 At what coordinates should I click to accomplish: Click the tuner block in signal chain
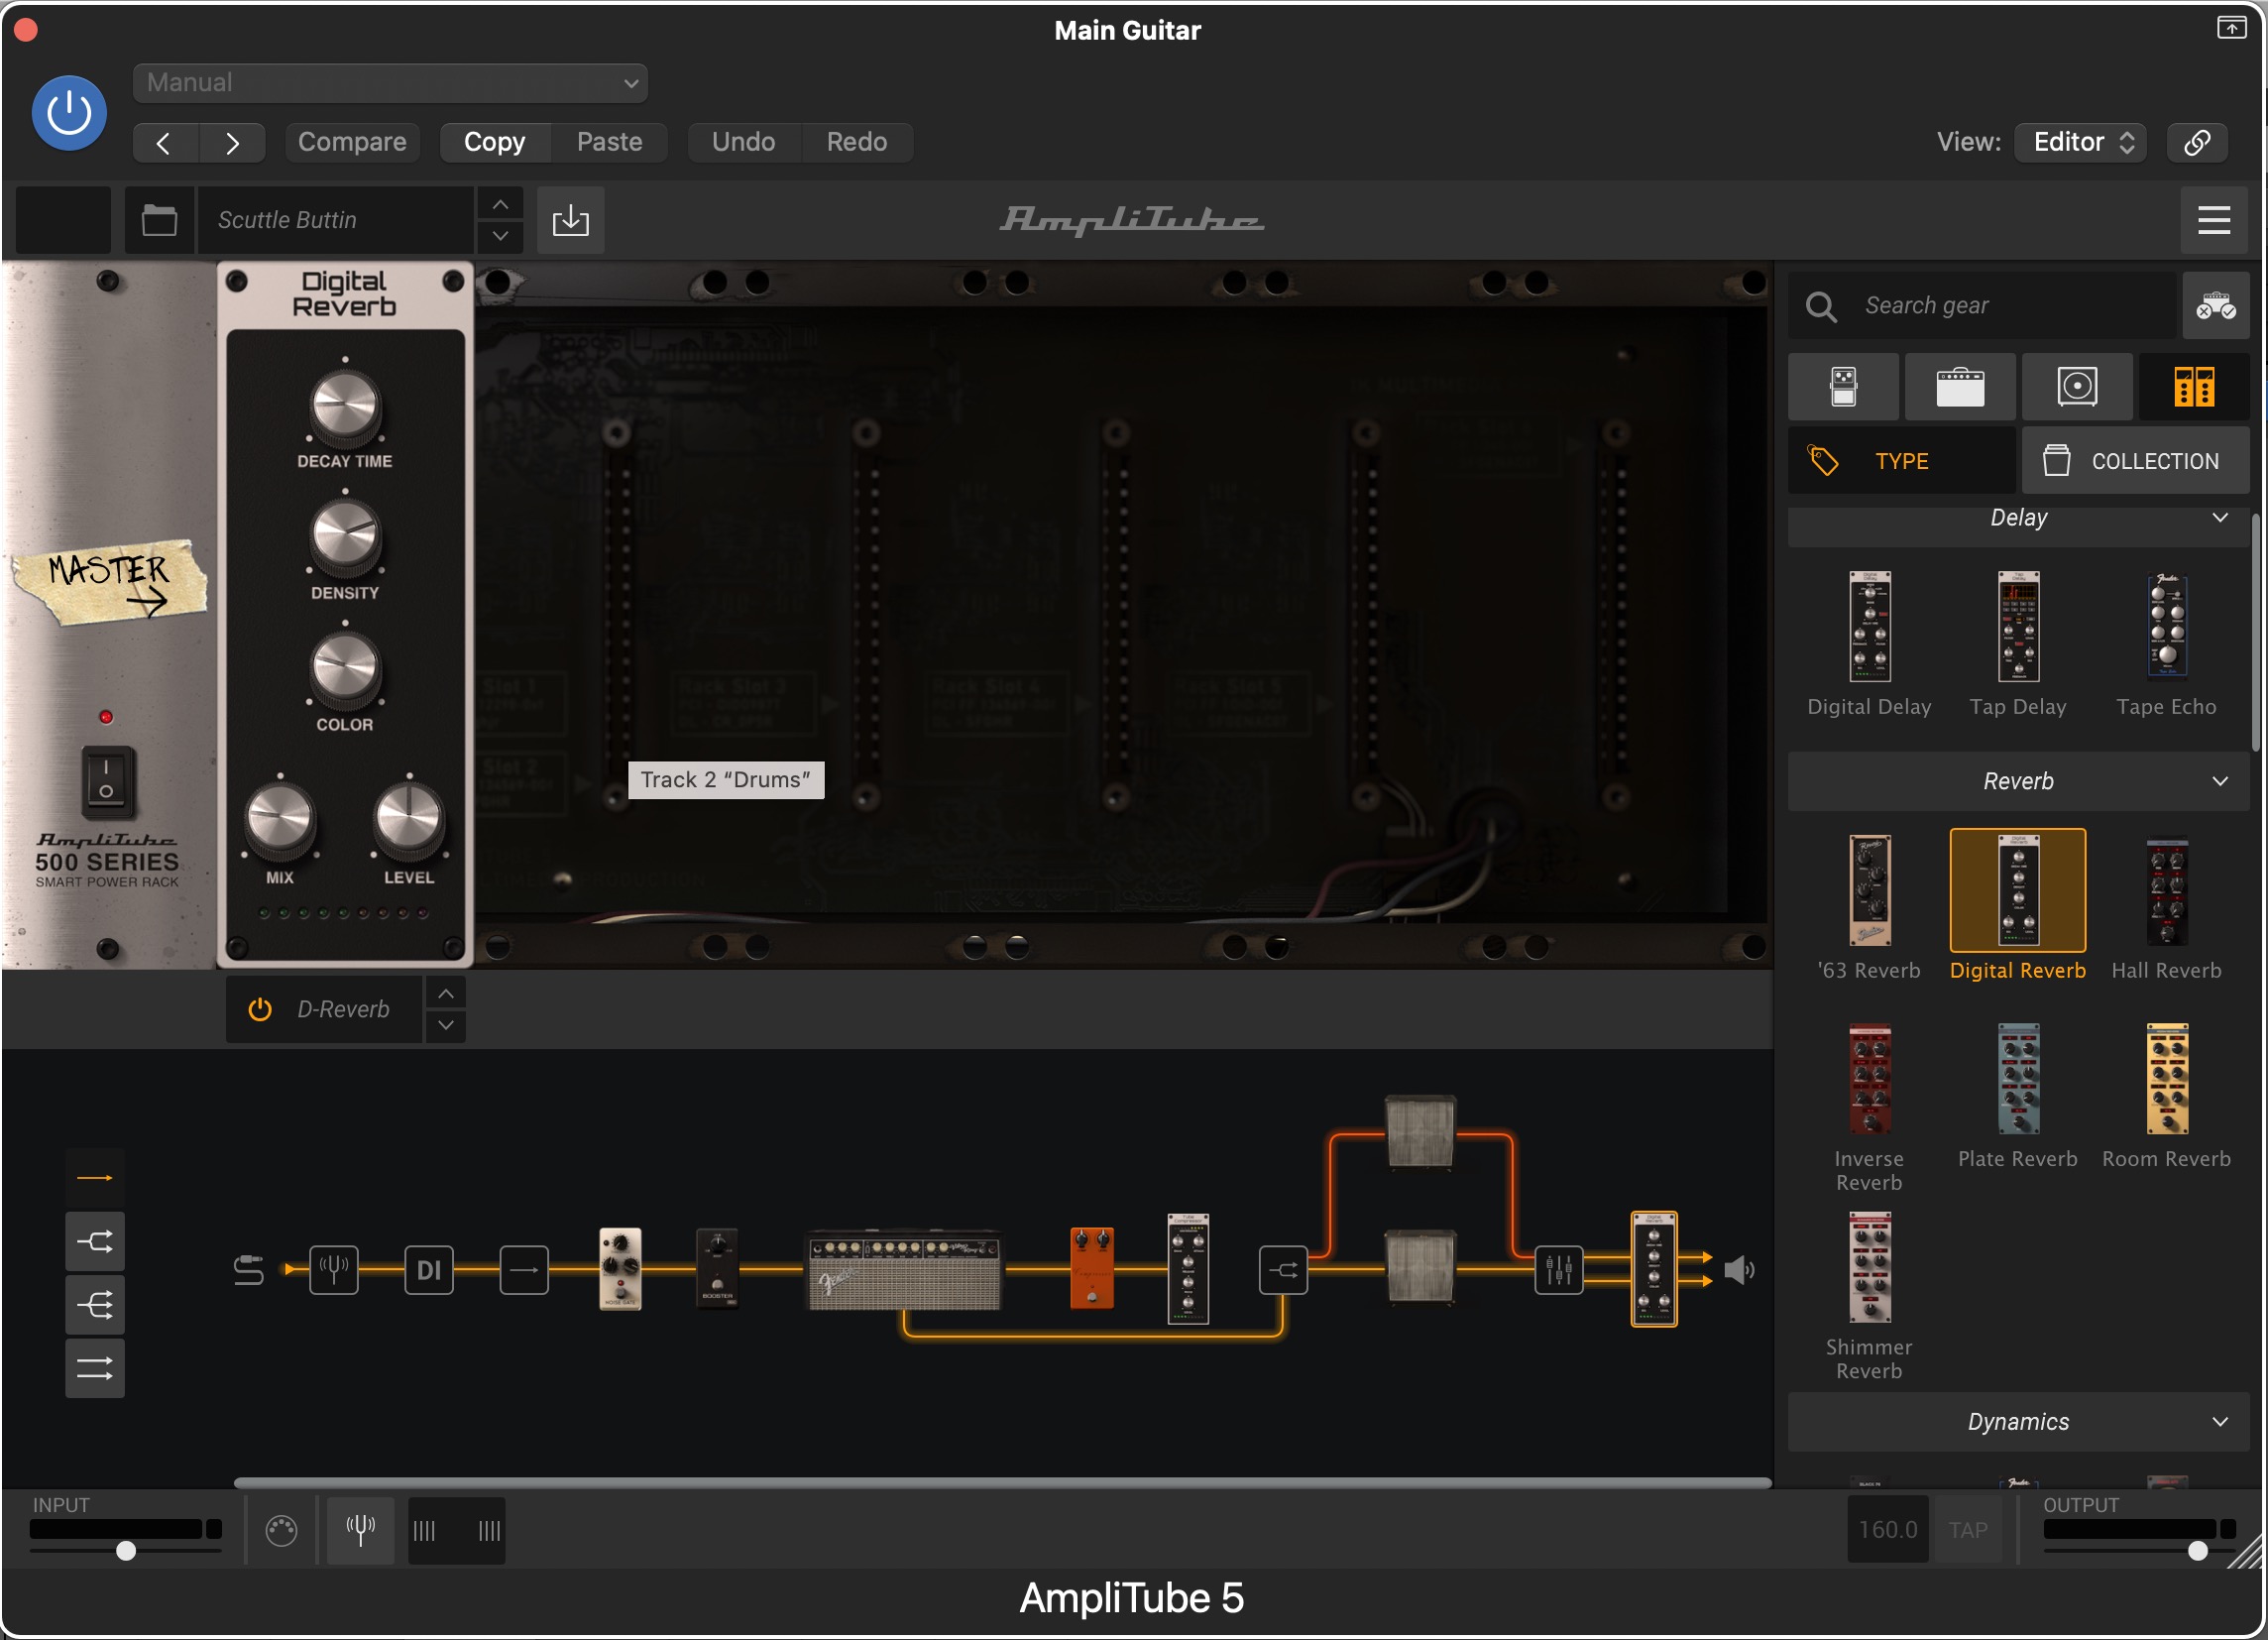point(333,1270)
